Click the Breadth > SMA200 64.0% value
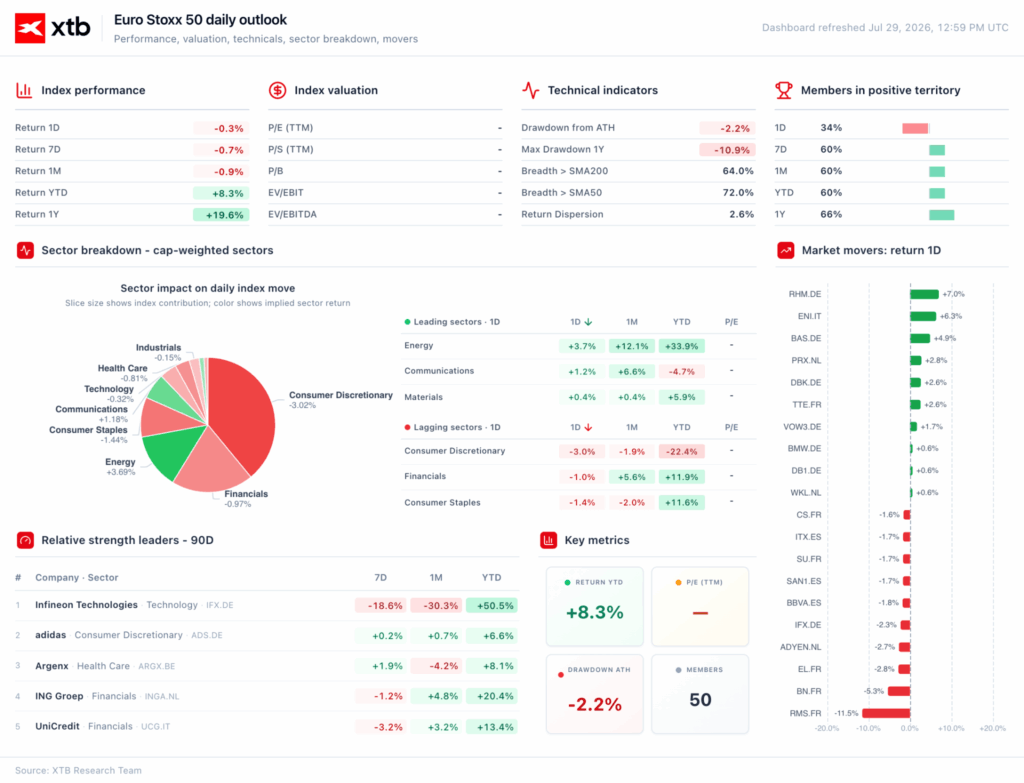Viewport: 1024px width, 783px height. click(738, 171)
